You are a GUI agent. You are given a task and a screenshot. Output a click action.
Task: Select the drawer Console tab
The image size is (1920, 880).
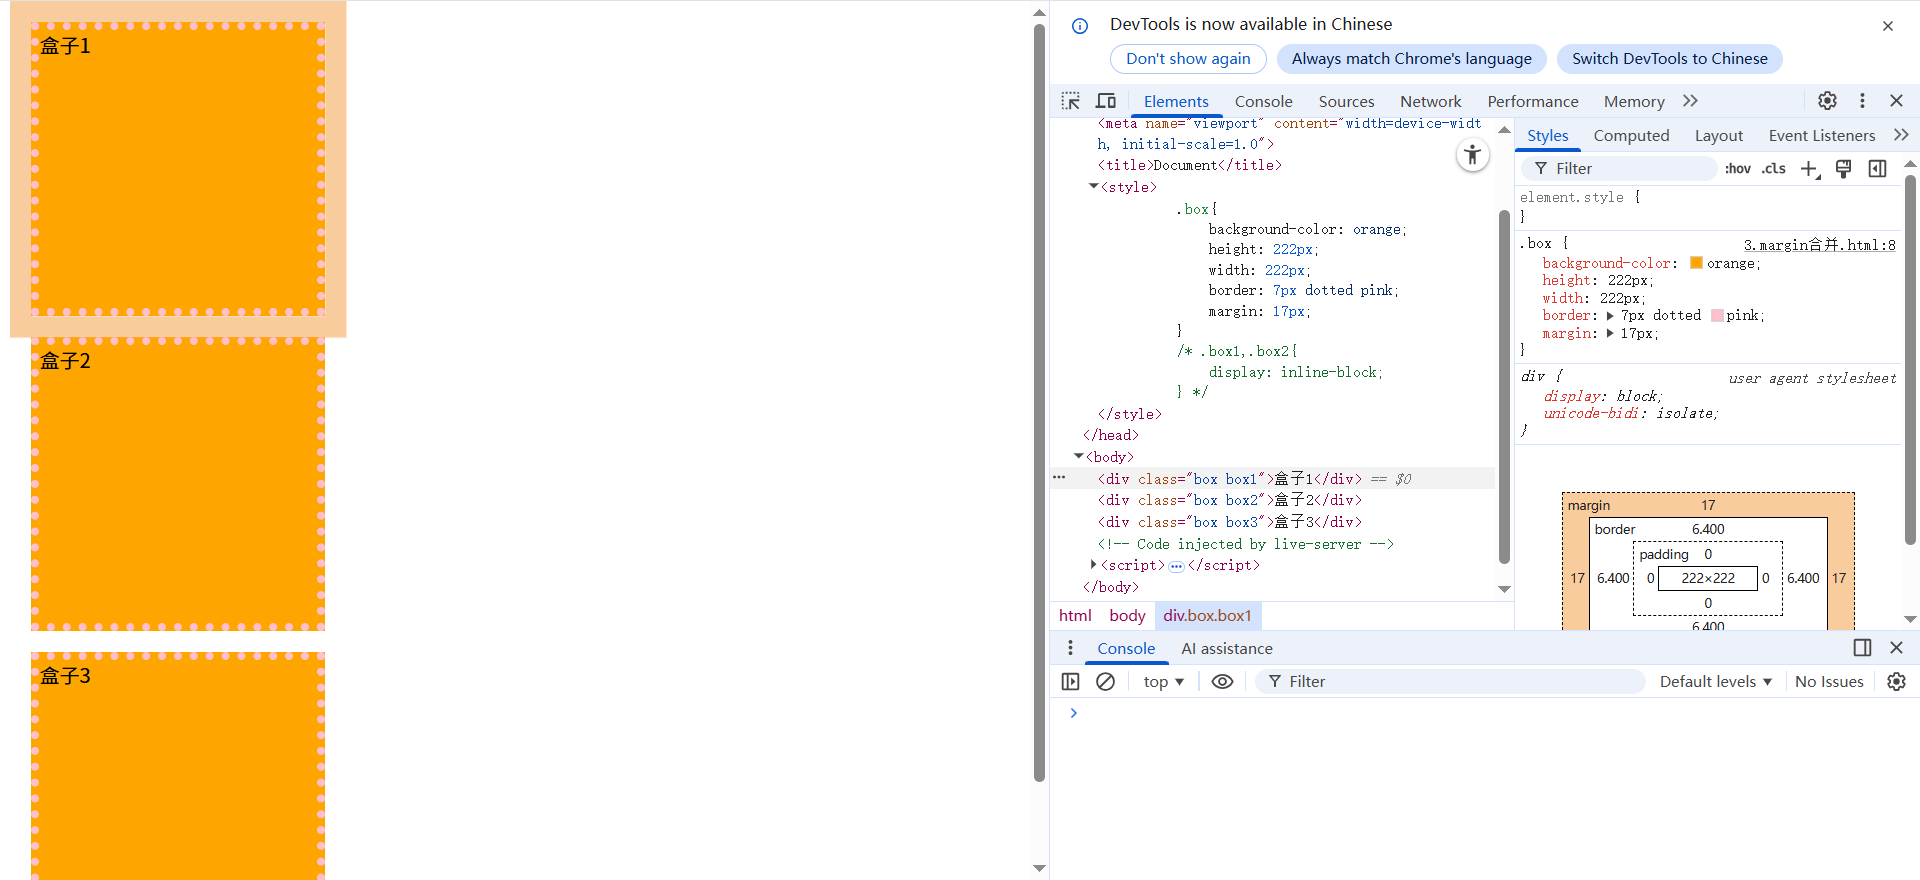pos(1126,648)
